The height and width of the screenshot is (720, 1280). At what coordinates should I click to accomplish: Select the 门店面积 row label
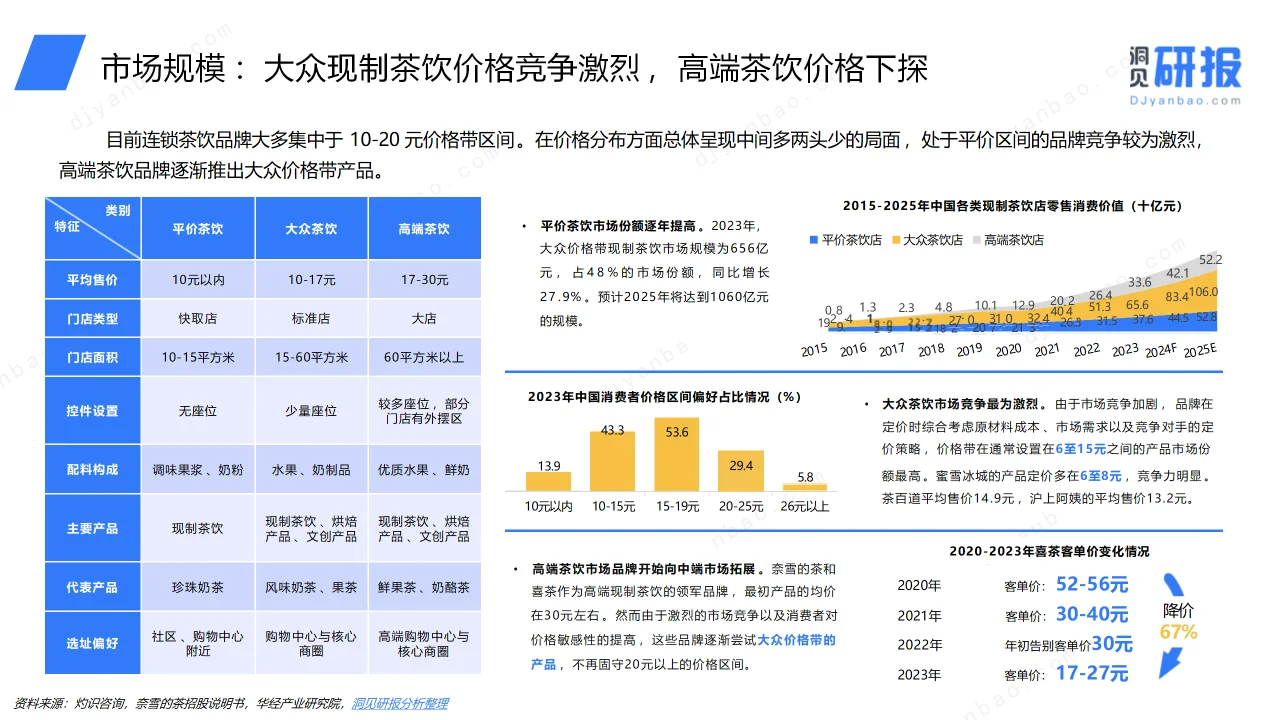(93, 357)
